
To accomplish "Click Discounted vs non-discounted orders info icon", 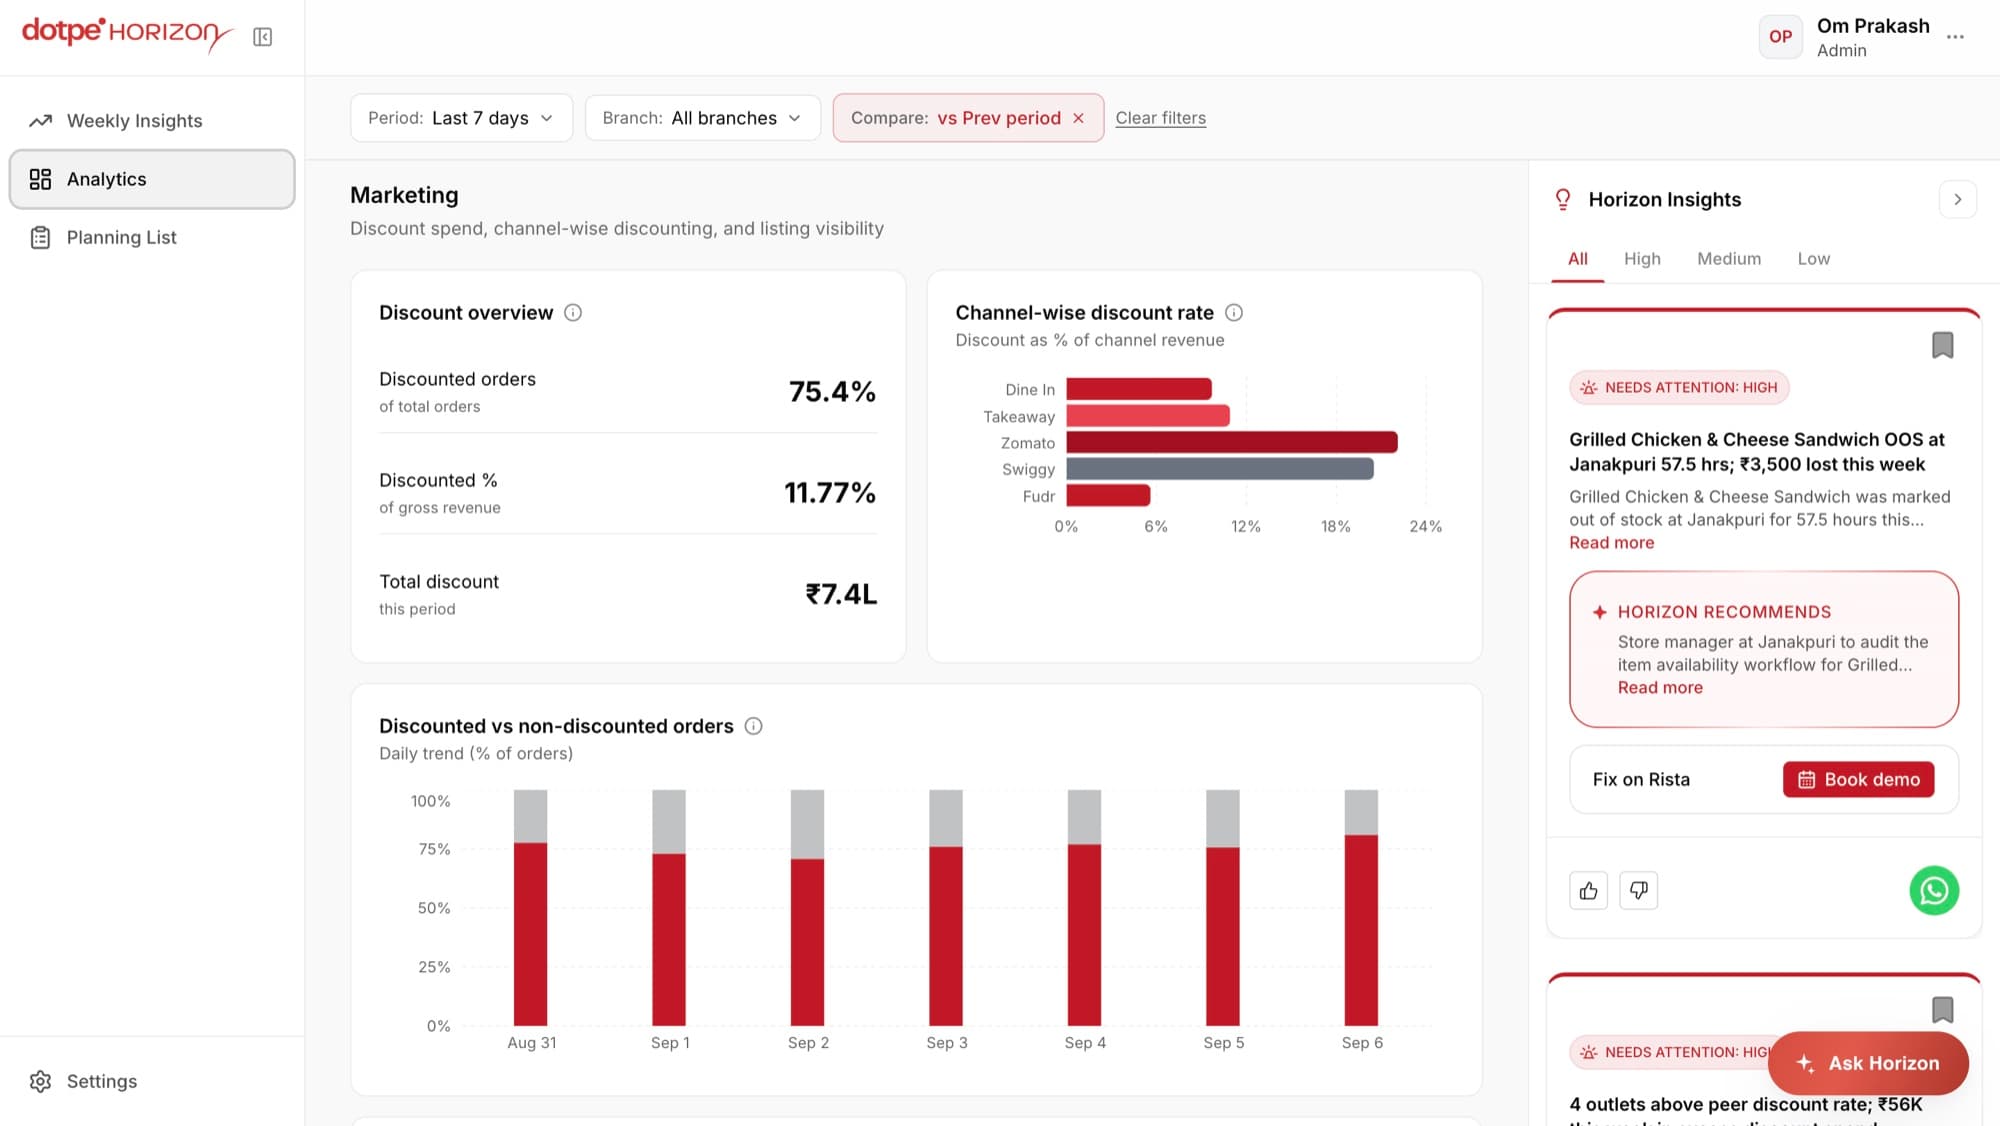I will click(x=754, y=726).
